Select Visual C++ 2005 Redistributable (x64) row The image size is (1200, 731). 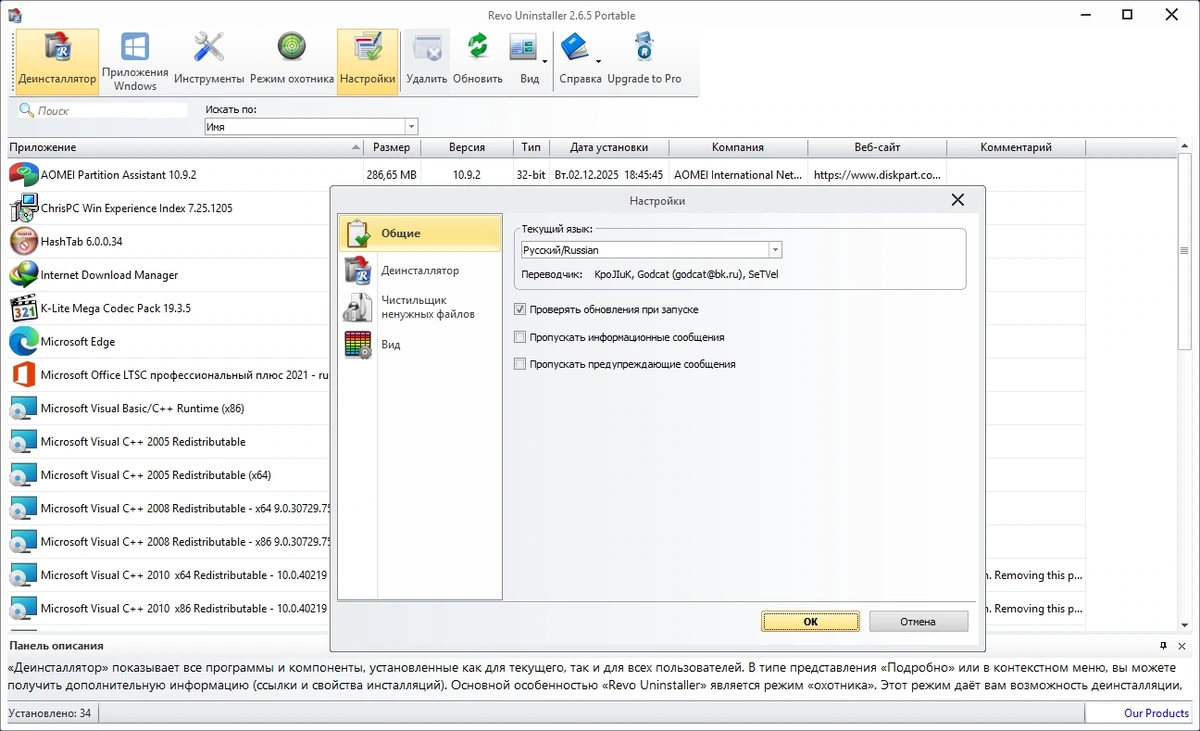point(169,475)
